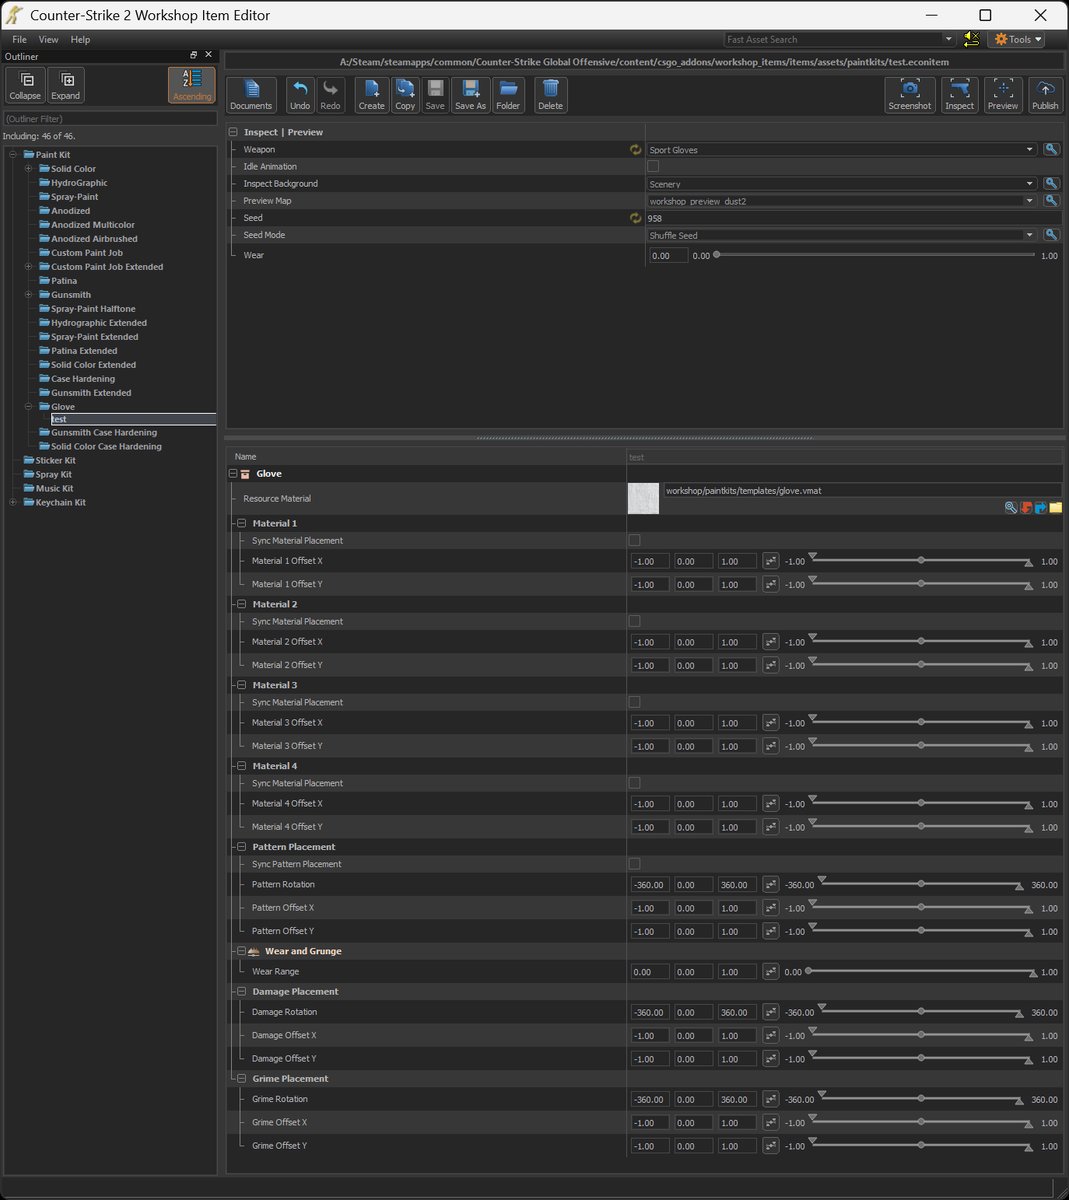
Task: Click the muted speaker sound icon
Action: point(971,39)
